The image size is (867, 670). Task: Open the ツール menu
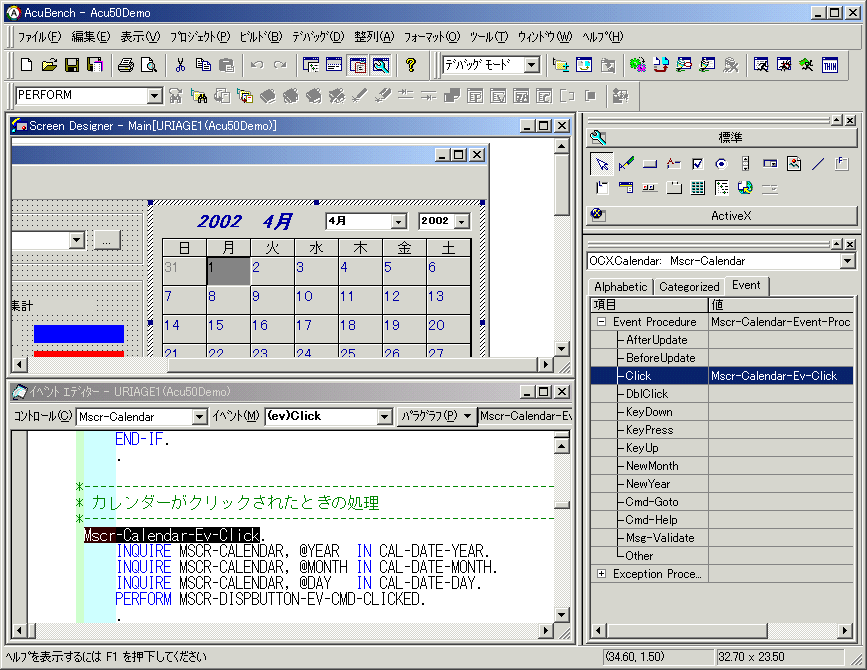tap(489, 37)
